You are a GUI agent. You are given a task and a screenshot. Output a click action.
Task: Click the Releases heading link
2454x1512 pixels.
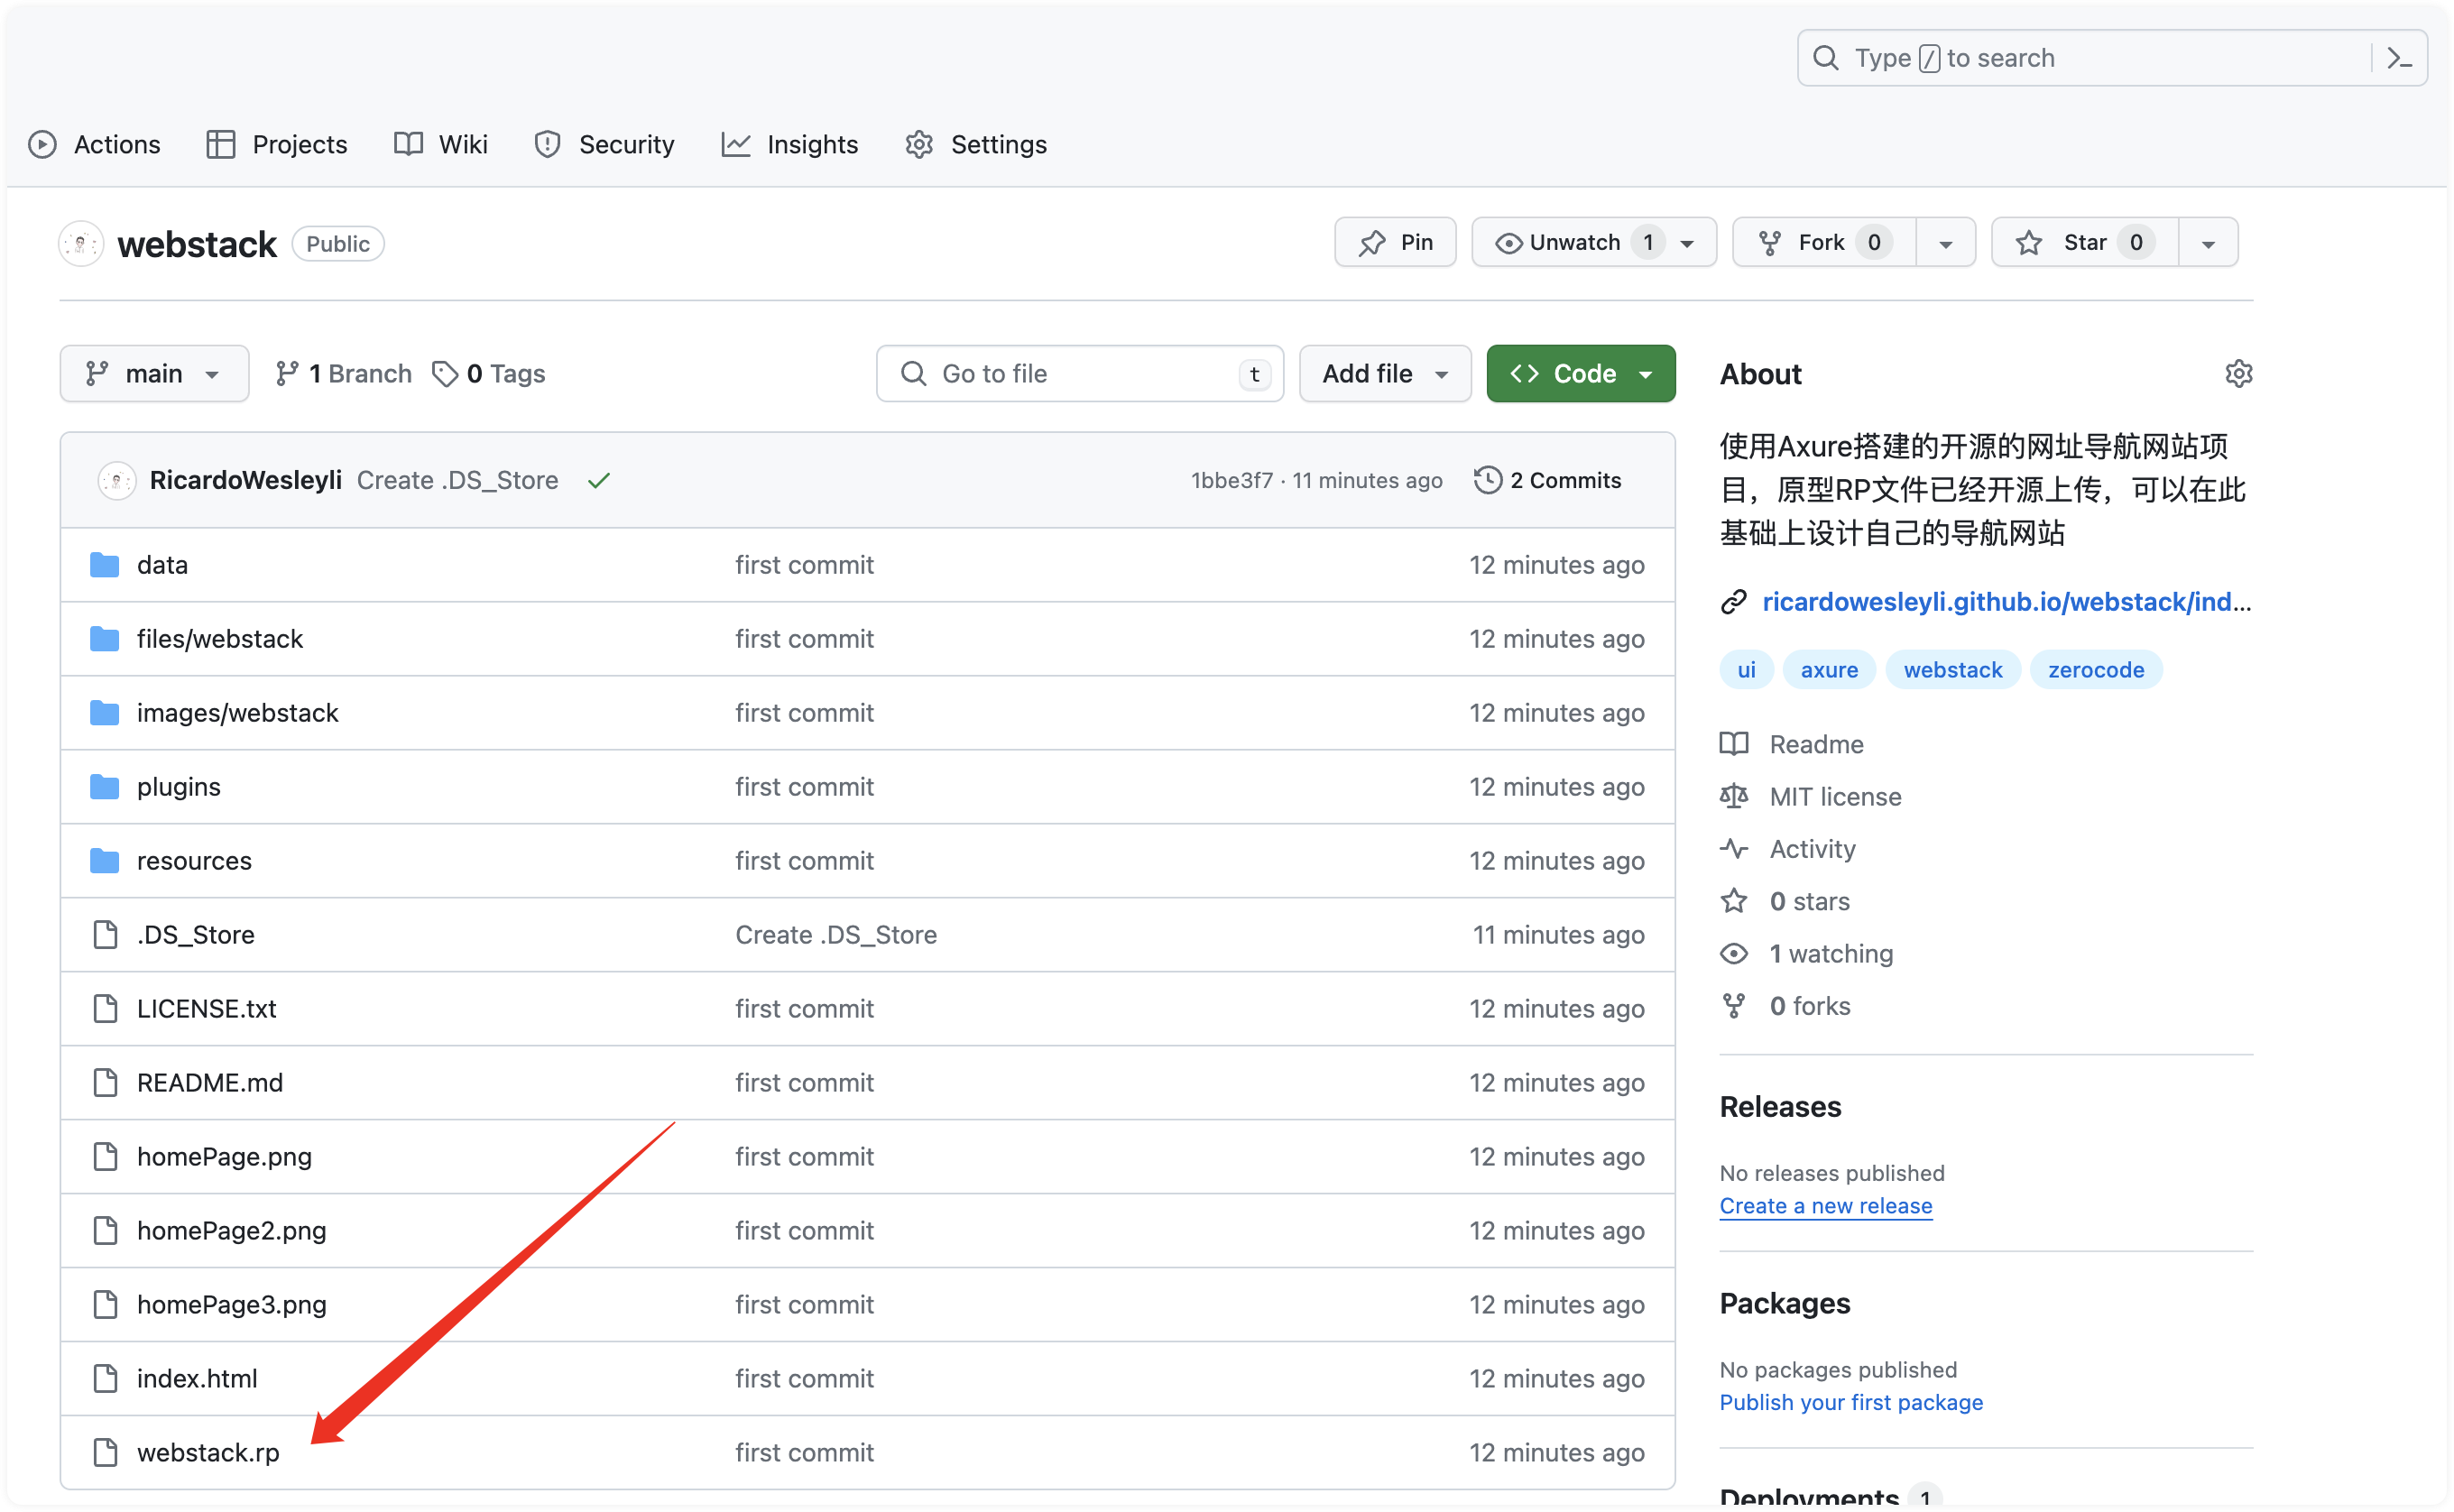(x=1780, y=1107)
